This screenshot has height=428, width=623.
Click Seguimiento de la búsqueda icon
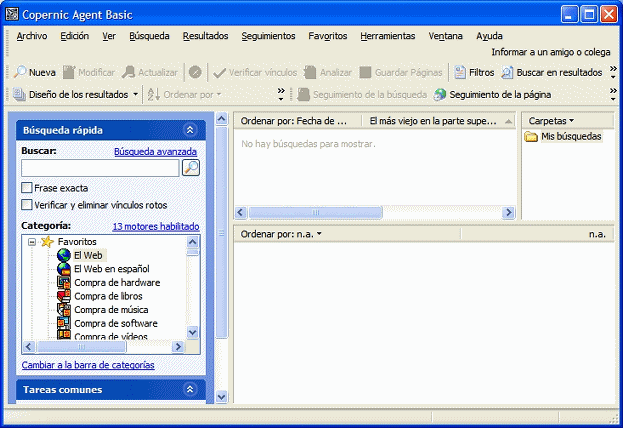pos(304,95)
